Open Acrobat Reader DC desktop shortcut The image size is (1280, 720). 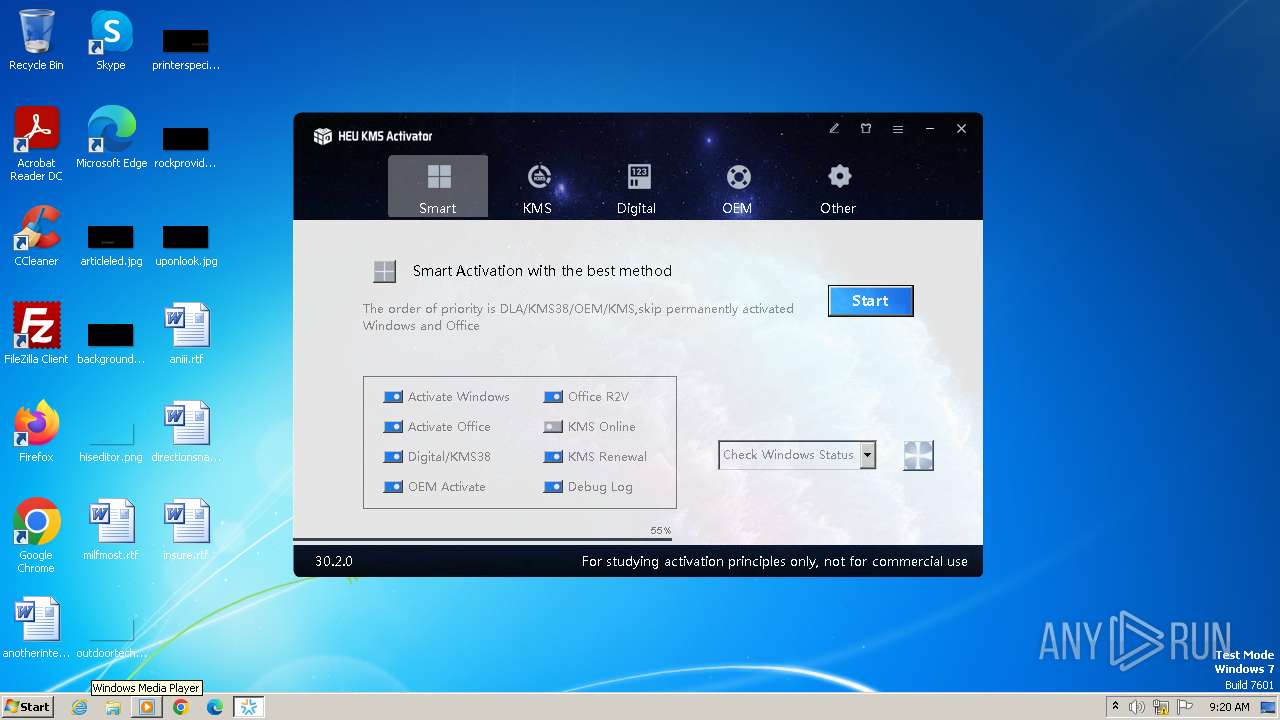pyautogui.click(x=36, y=144)
